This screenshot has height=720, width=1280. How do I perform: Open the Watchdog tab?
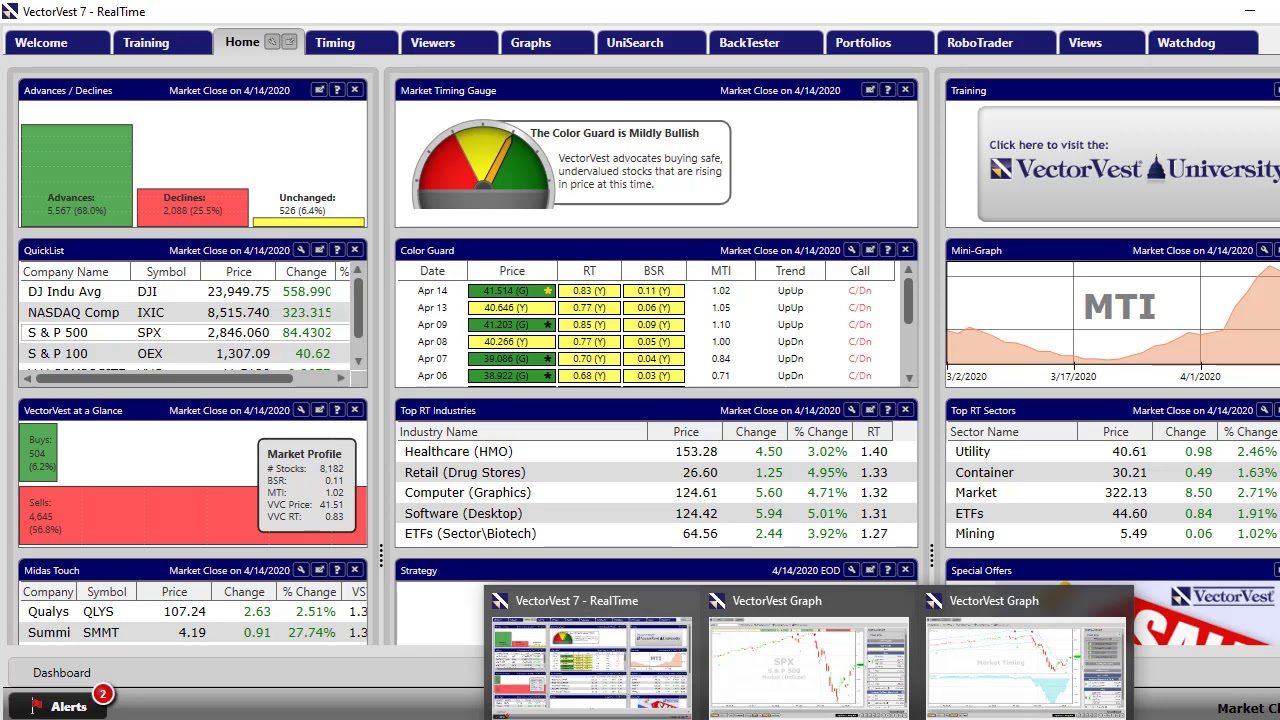[x=1202, y=42]
